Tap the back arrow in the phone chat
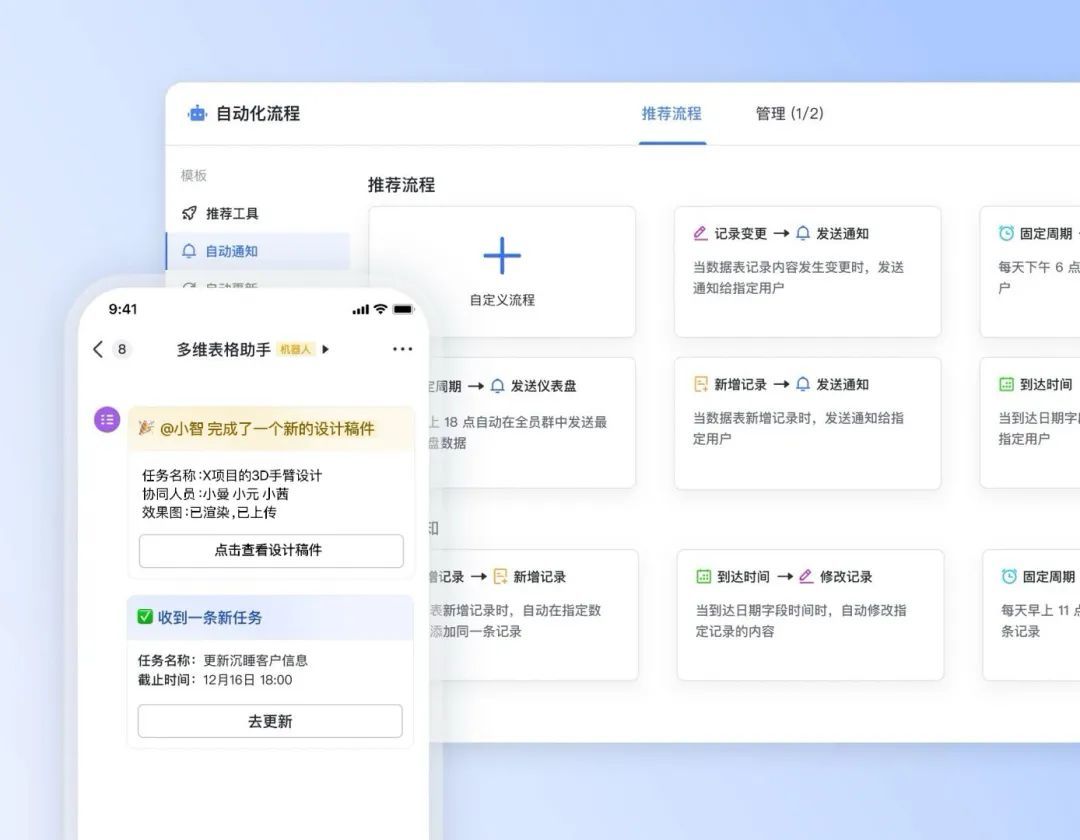Screen dimensions: 1080x840 [x=98, y=349]
